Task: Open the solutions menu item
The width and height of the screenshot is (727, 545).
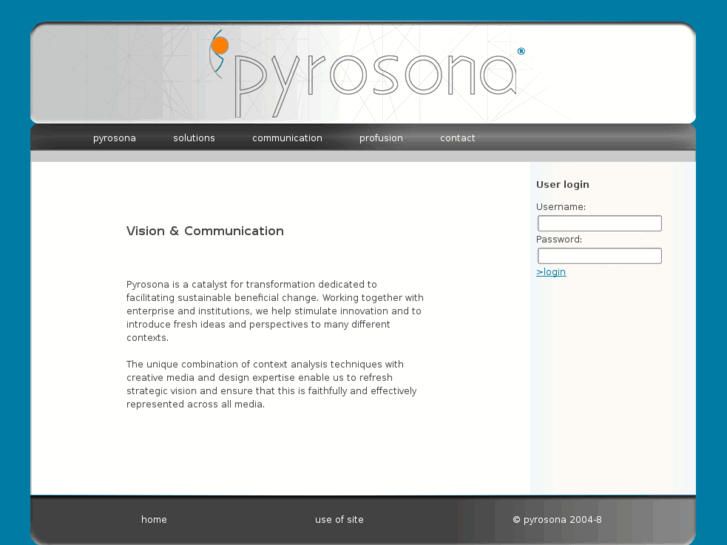Action: pyautogui.click(x=194, y=138)
